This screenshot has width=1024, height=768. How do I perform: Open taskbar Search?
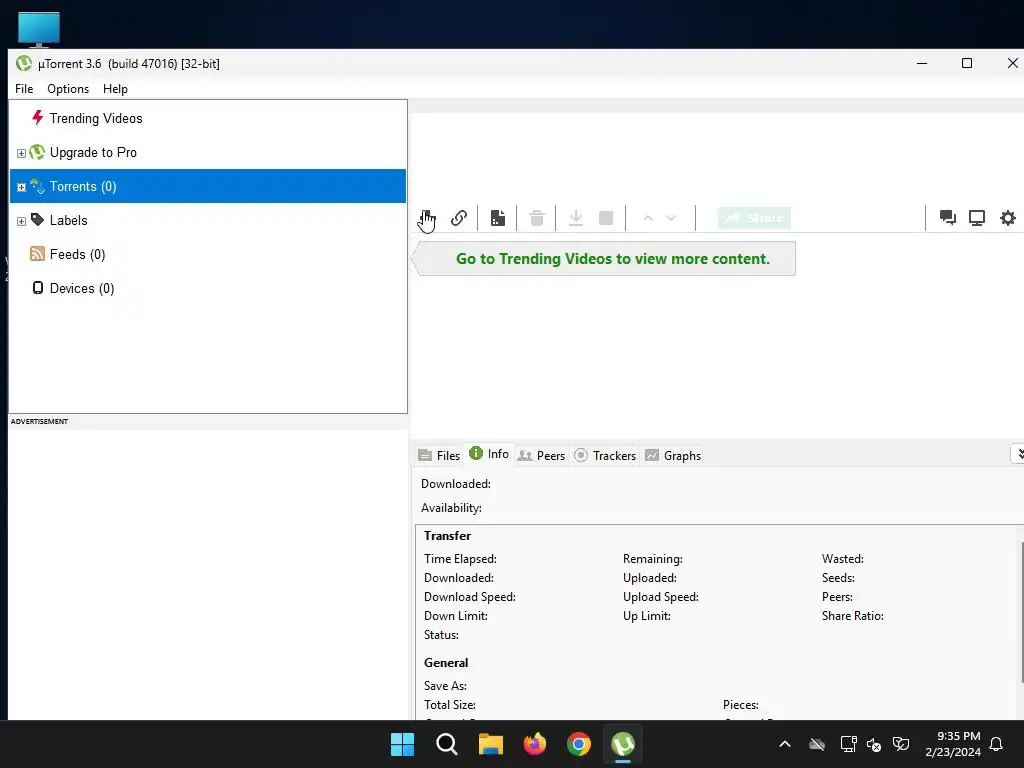447,744
